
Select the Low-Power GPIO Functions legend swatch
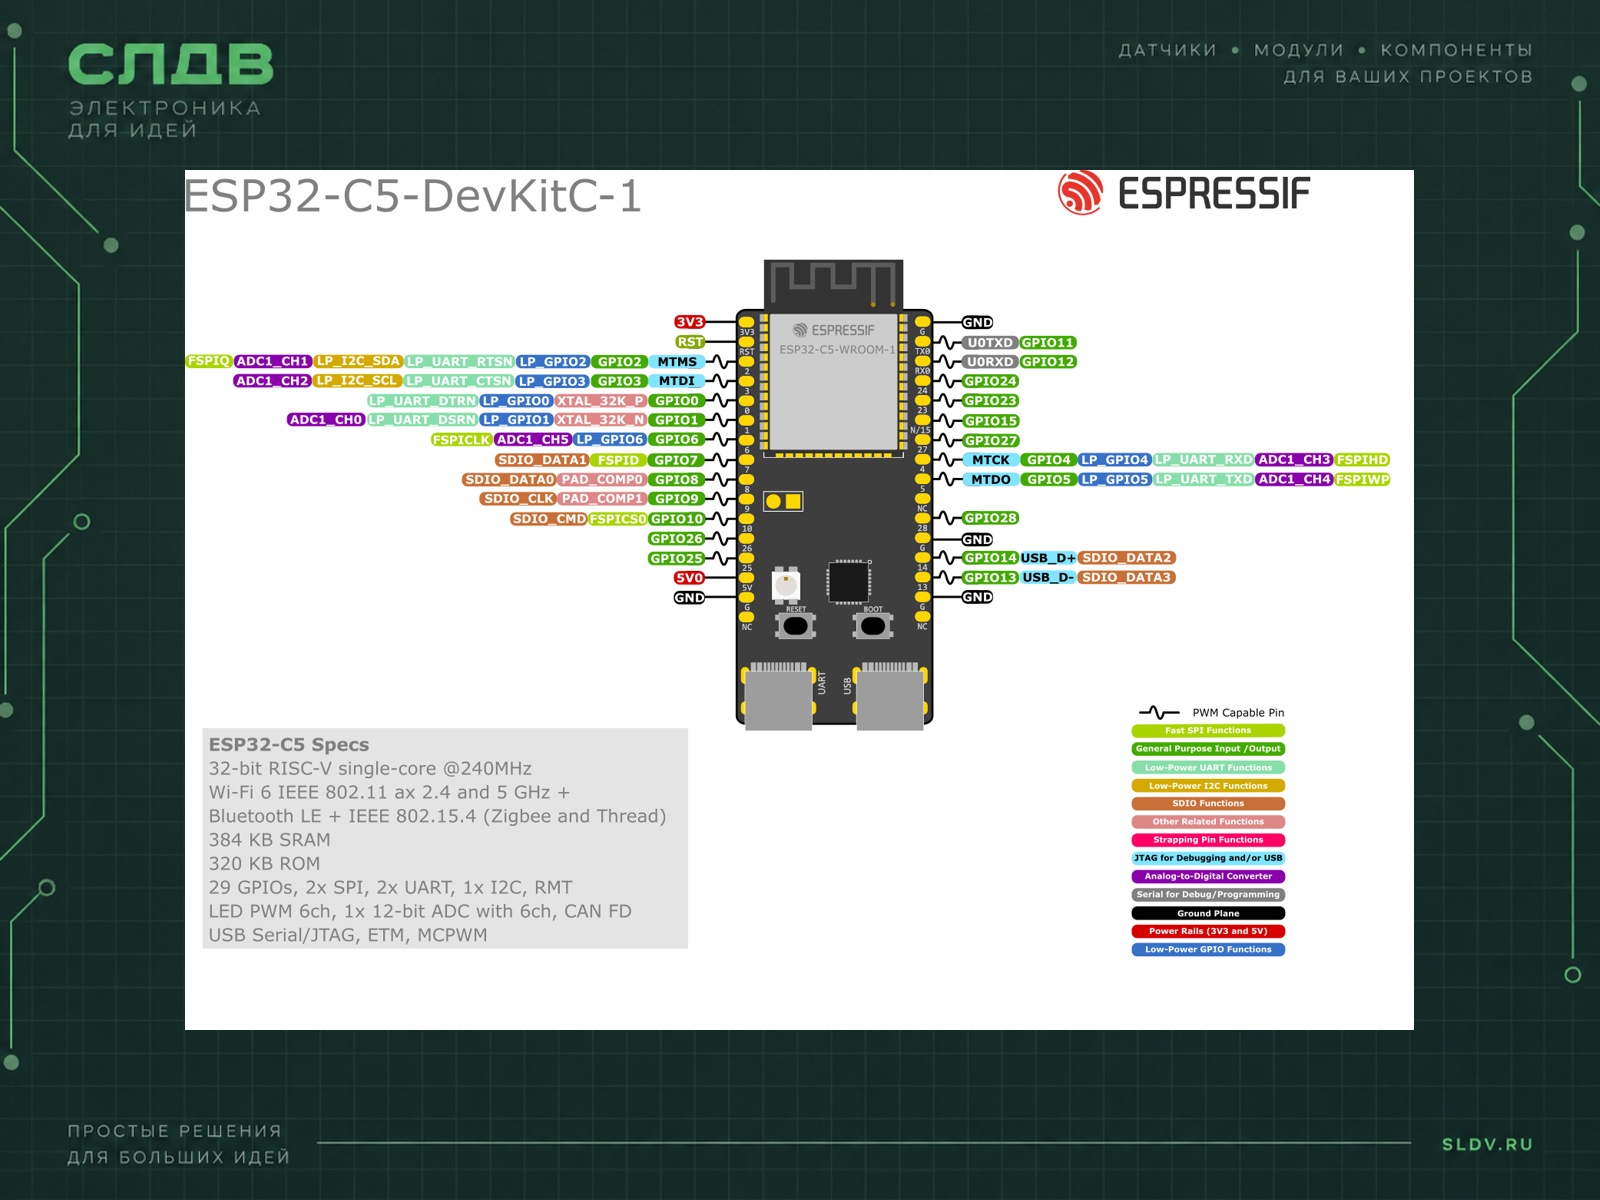pyautogui.click(x=1208, y=950)
